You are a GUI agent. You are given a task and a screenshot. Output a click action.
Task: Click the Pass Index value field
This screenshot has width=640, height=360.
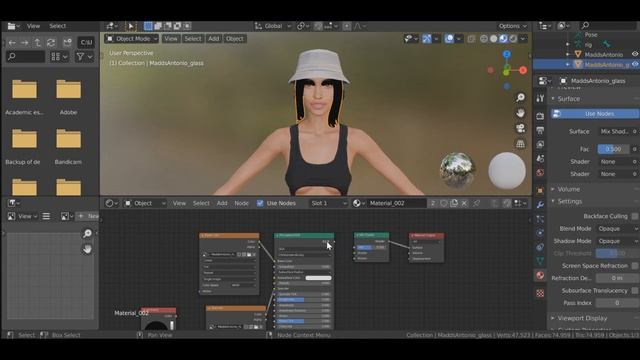coord(617,303)
